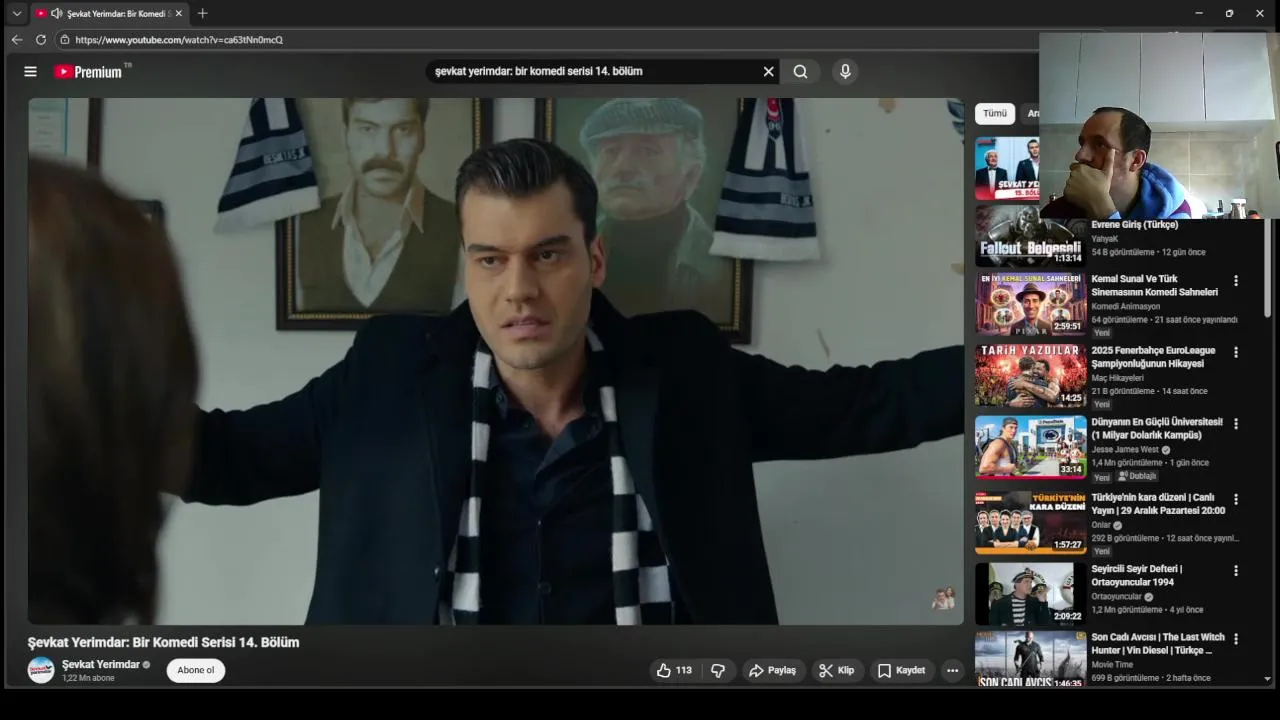Open options for Seyircili Seyir Defteri video
The width and height of the screenshot is (1280, 720).
(1236, 570)
